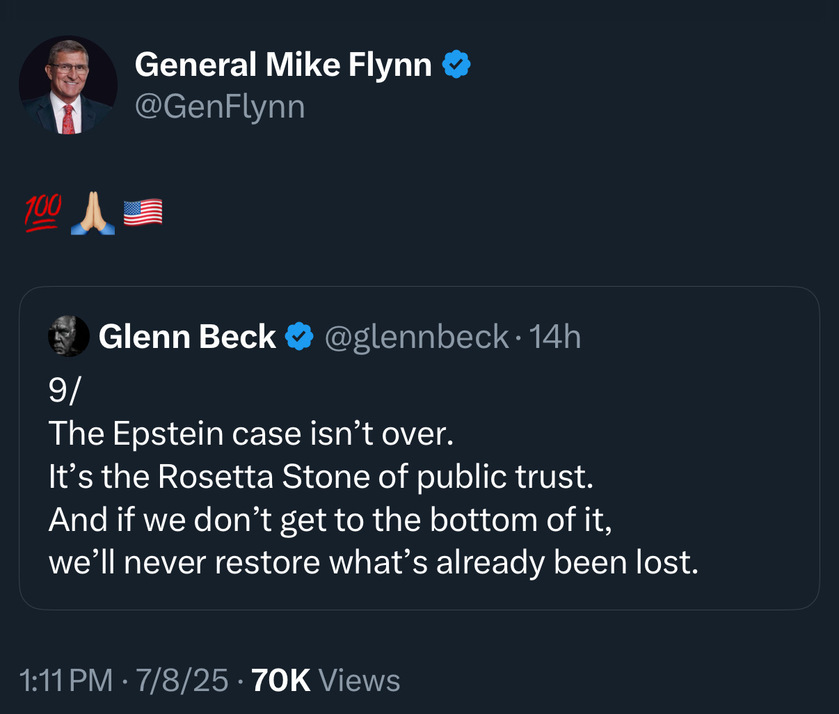Image resolution: width=839 pixels, height=714 pixels.
Task: Click the 'And if we don't get' line
Action: point(330,520)
